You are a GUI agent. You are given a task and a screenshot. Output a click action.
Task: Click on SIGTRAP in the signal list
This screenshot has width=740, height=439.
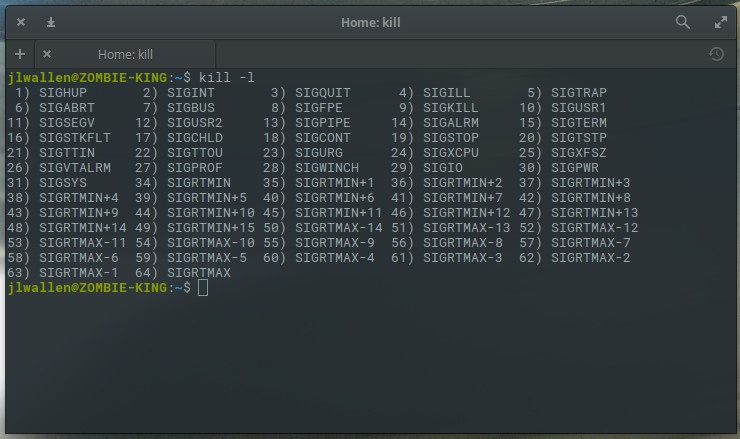click(579, 93)
